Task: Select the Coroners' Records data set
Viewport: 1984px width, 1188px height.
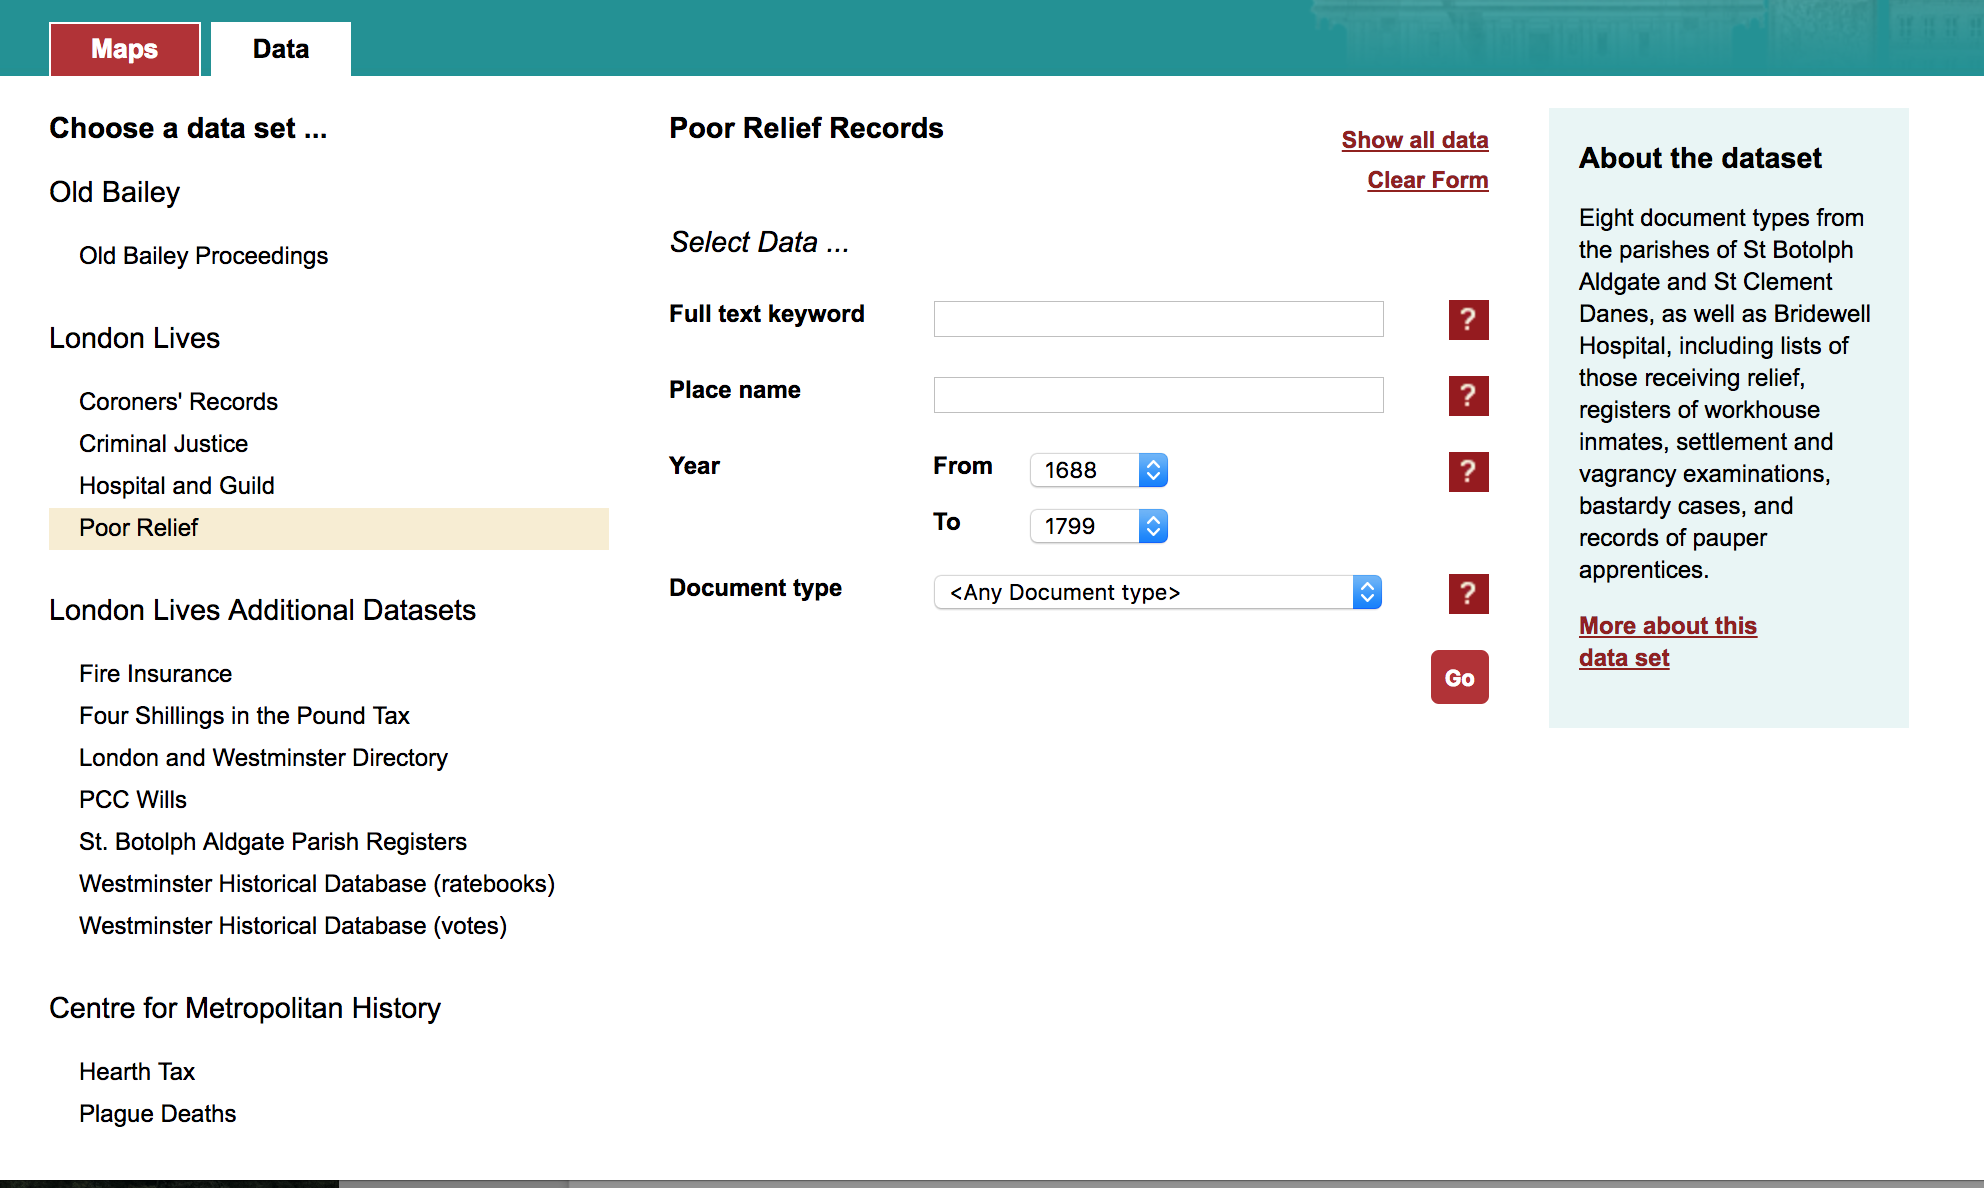Action: point(178,402)
